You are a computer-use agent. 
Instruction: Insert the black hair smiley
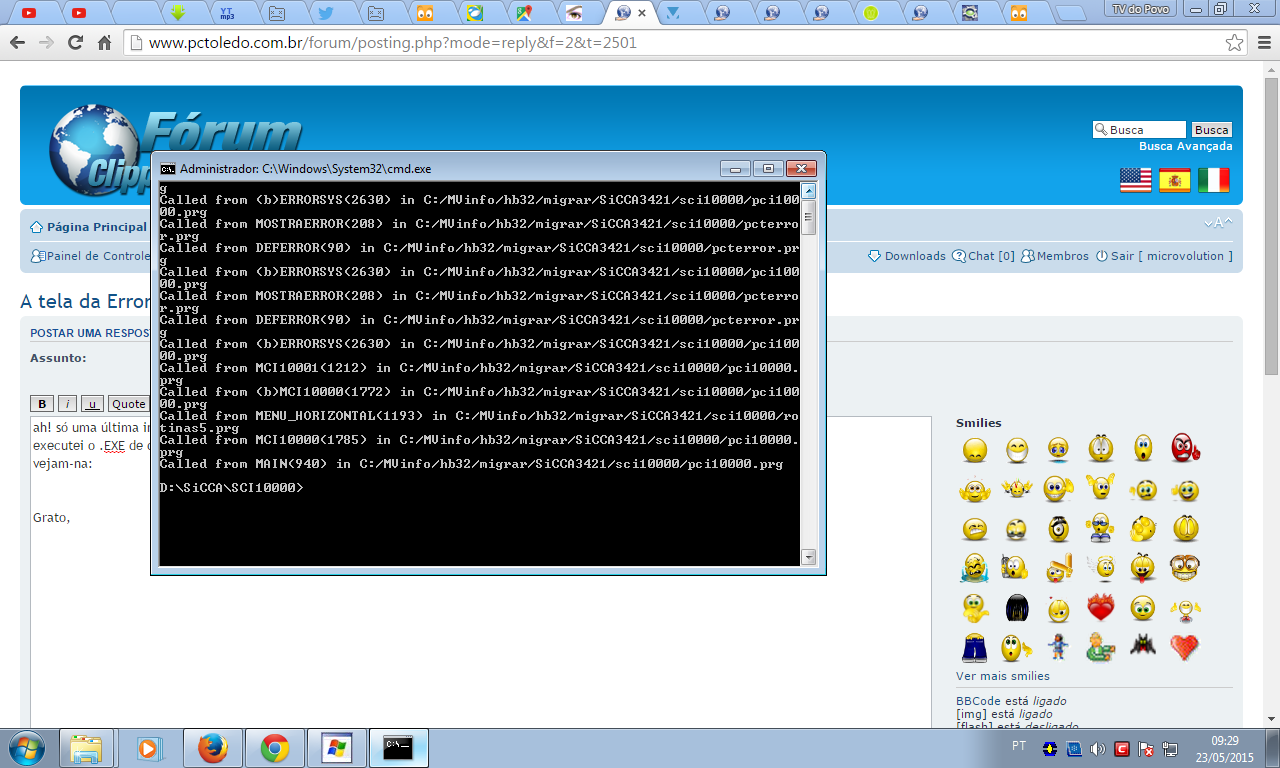click(1017, 607)
